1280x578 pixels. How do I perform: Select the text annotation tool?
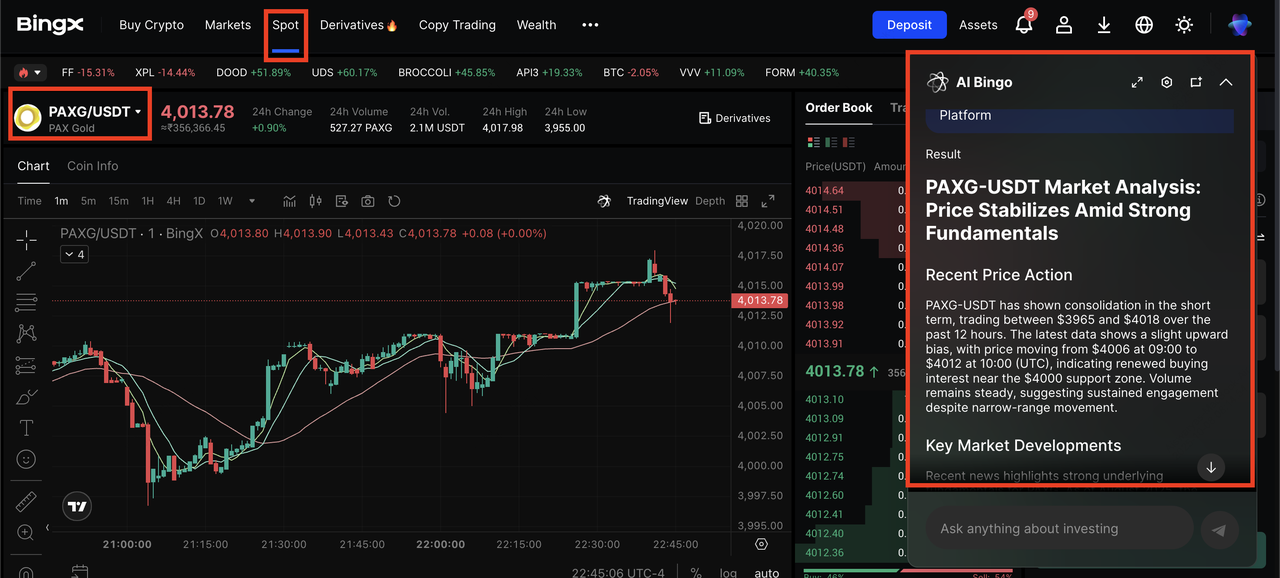click(x=26, y=428)
